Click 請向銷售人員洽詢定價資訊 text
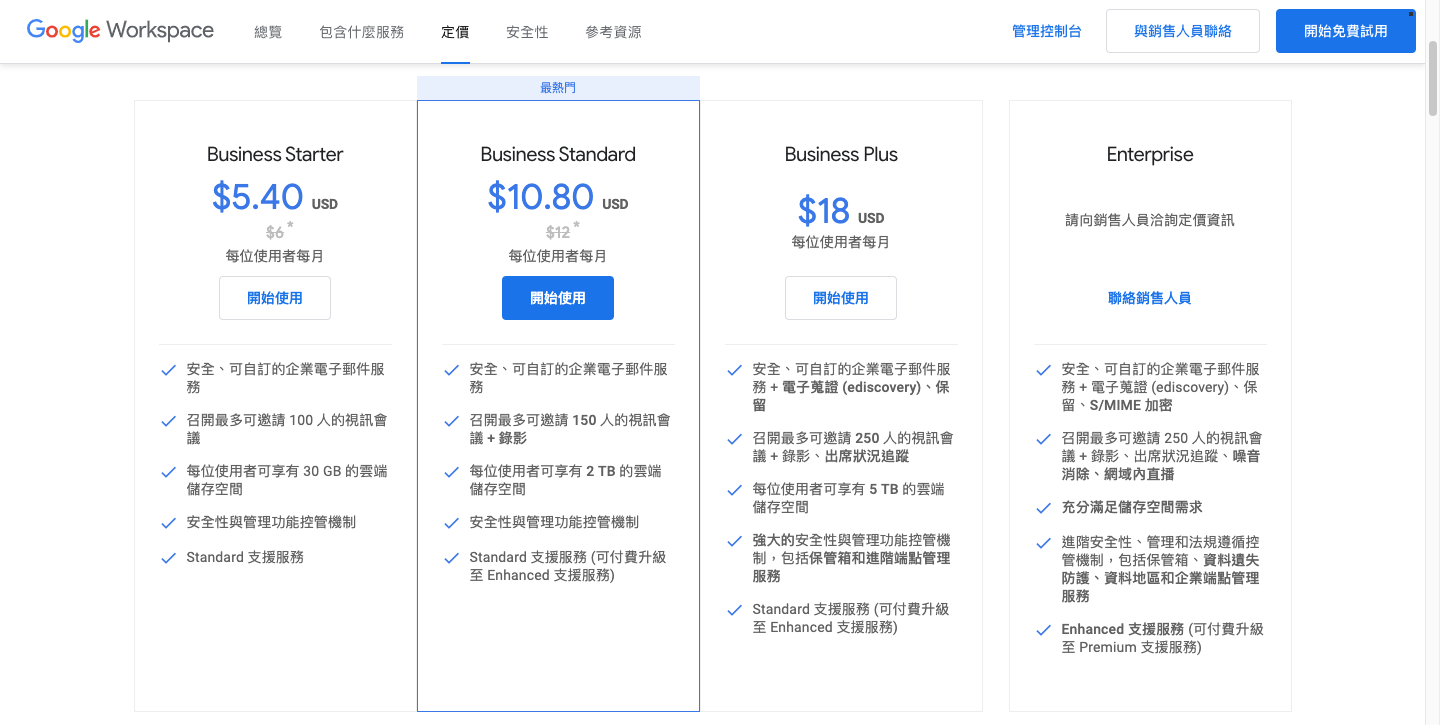The width and height of the screenshot is (1440, 725). click(x=1150, y=220)
